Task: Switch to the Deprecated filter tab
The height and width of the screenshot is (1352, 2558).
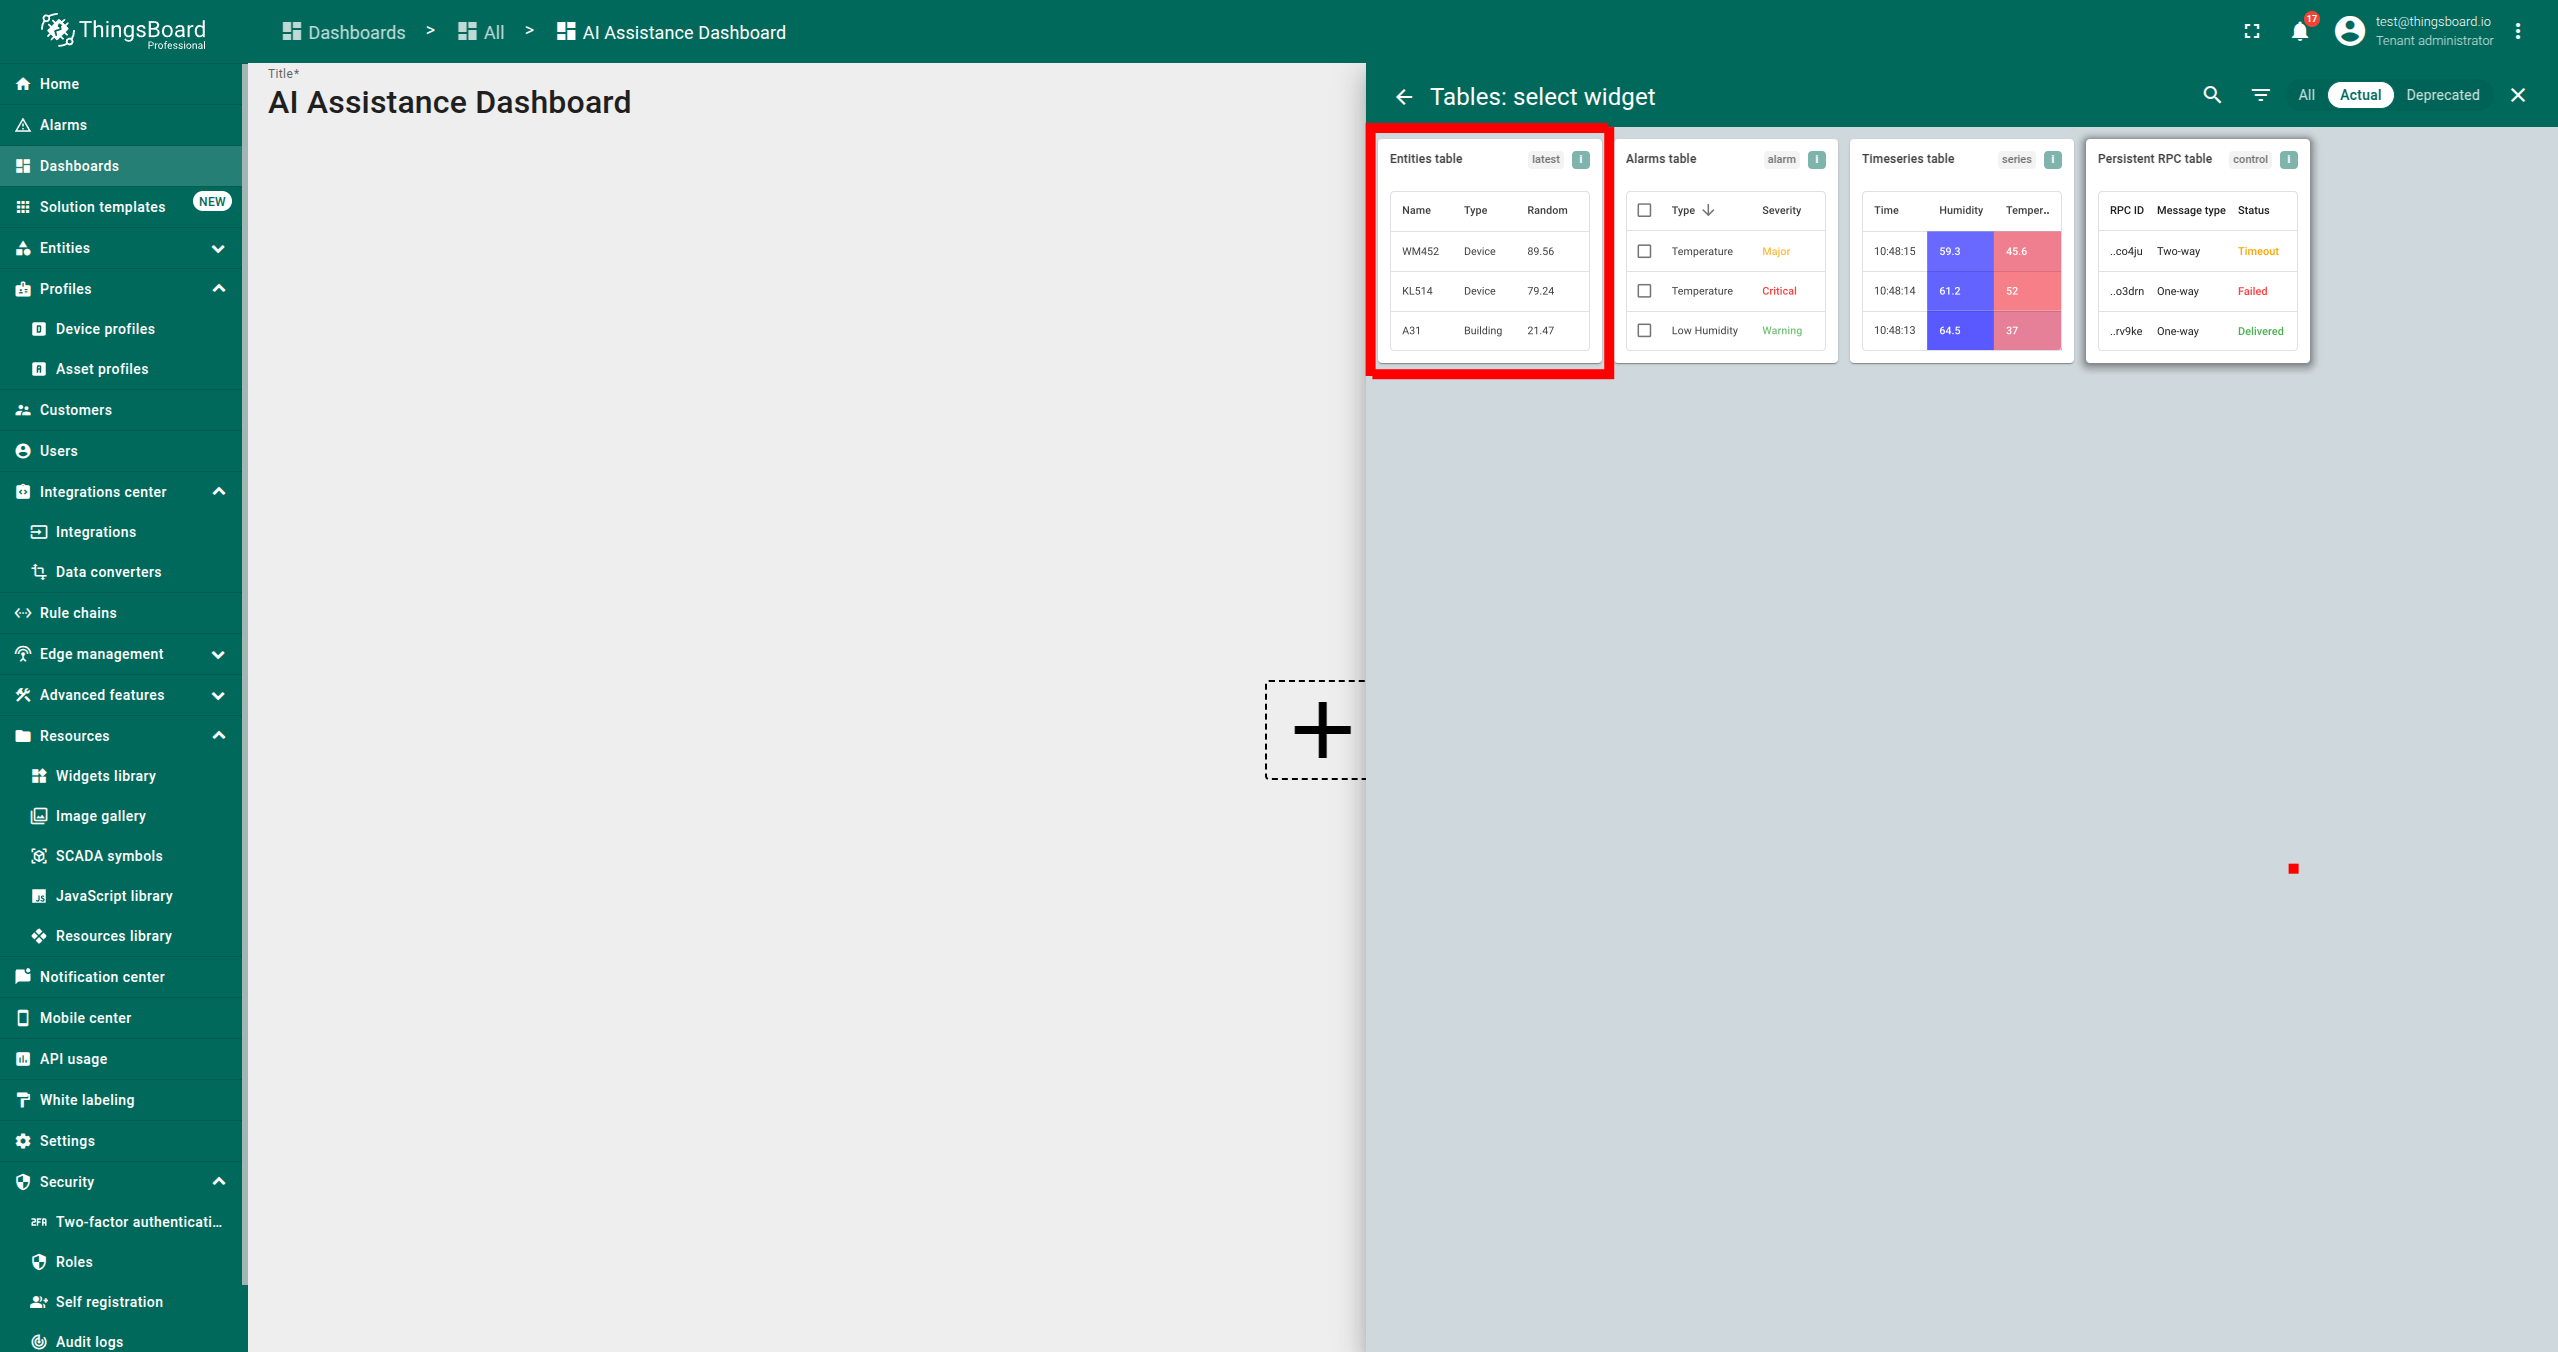Action: coord(2442,95)
